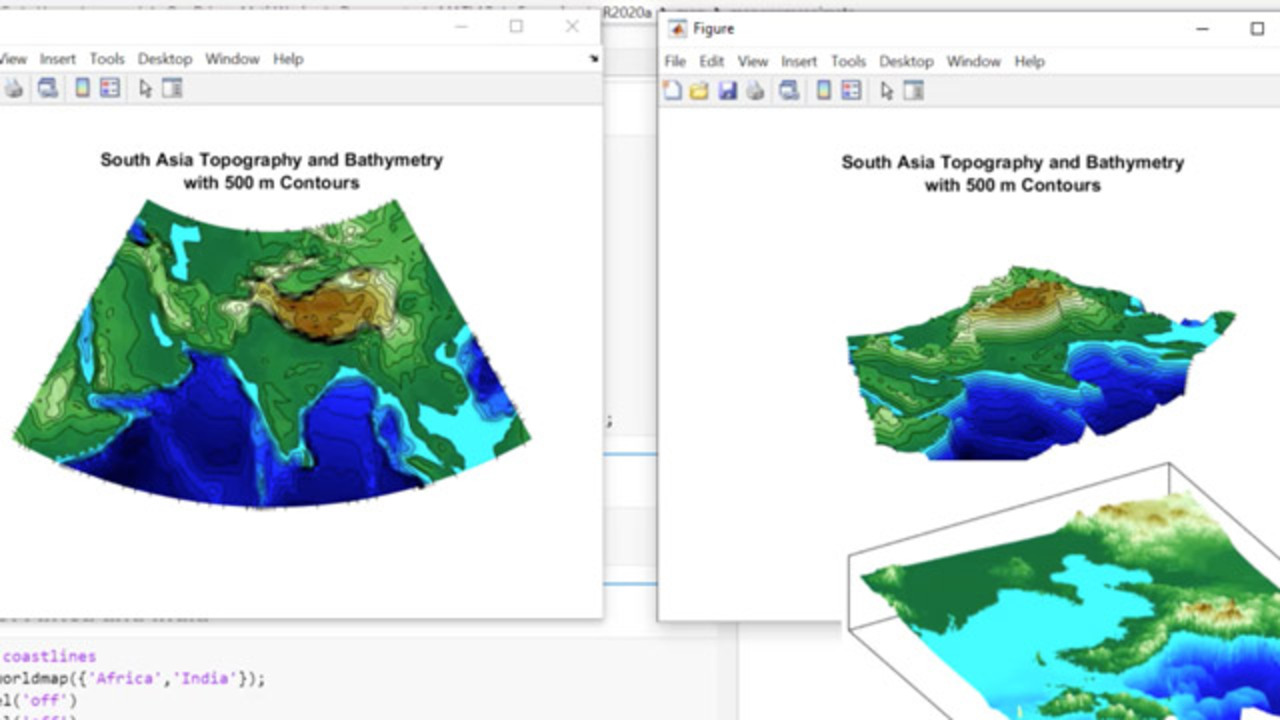Open Property Inspector in right Figure toolbar

coord(913,91)
